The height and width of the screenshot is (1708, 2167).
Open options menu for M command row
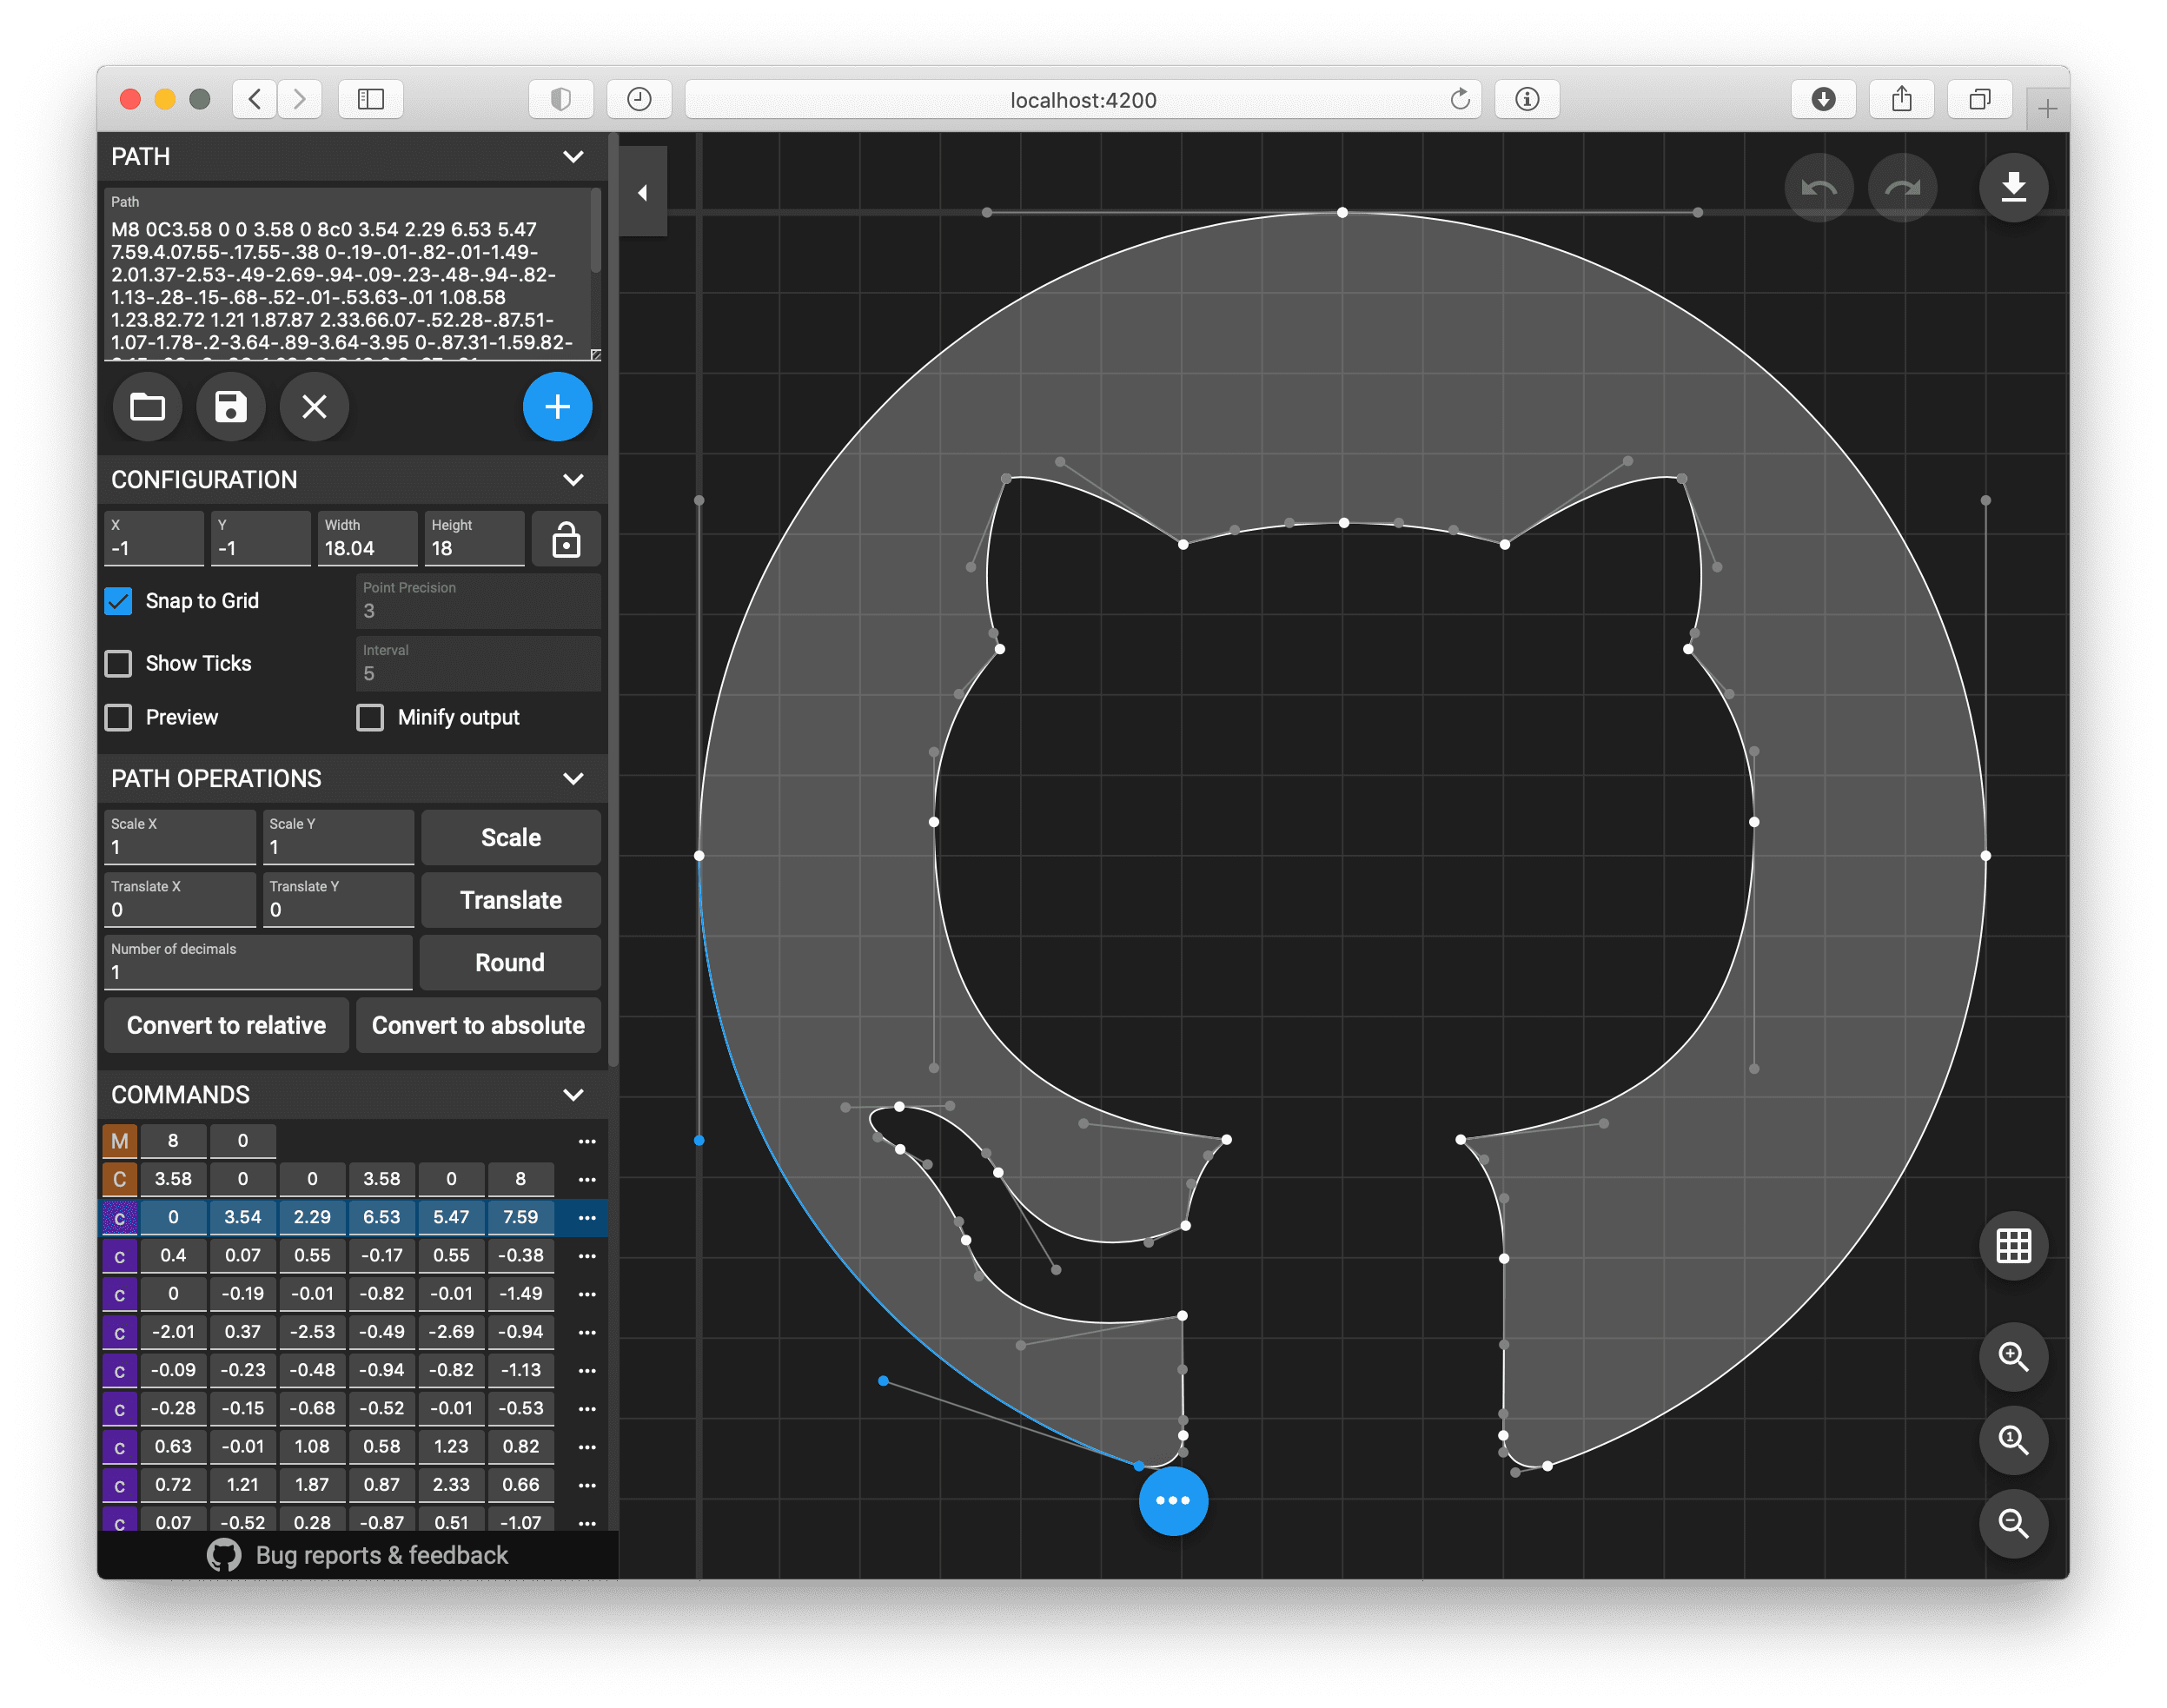(x=587, y=1141)
